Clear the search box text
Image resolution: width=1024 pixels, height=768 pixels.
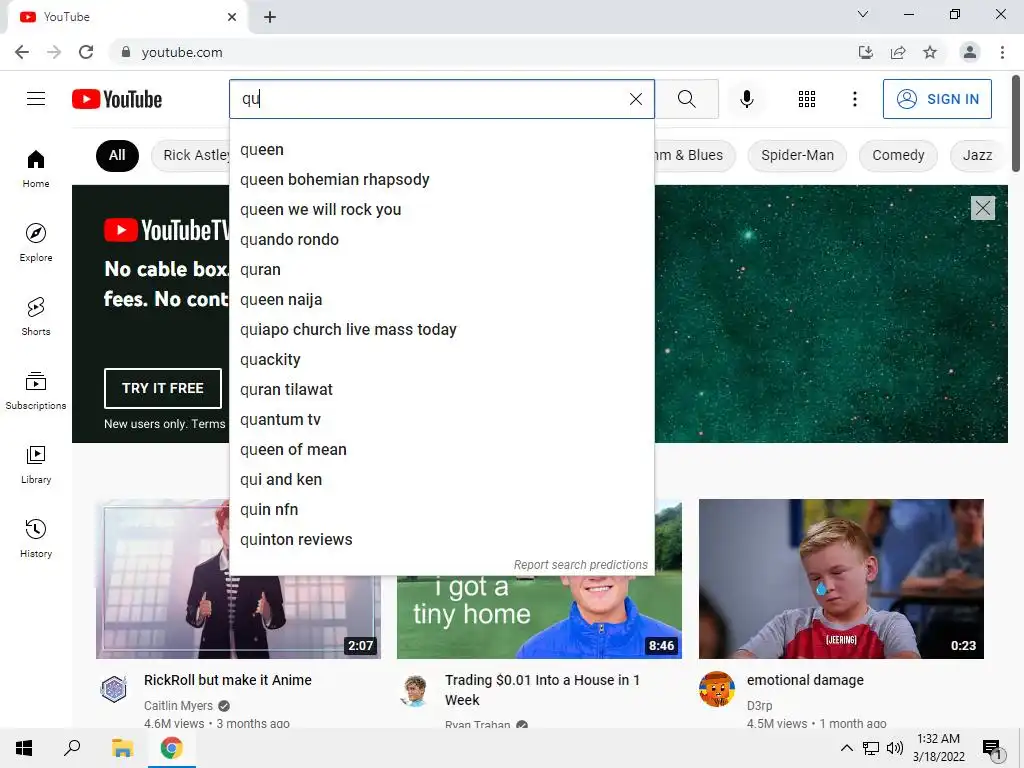click(635, 99)
